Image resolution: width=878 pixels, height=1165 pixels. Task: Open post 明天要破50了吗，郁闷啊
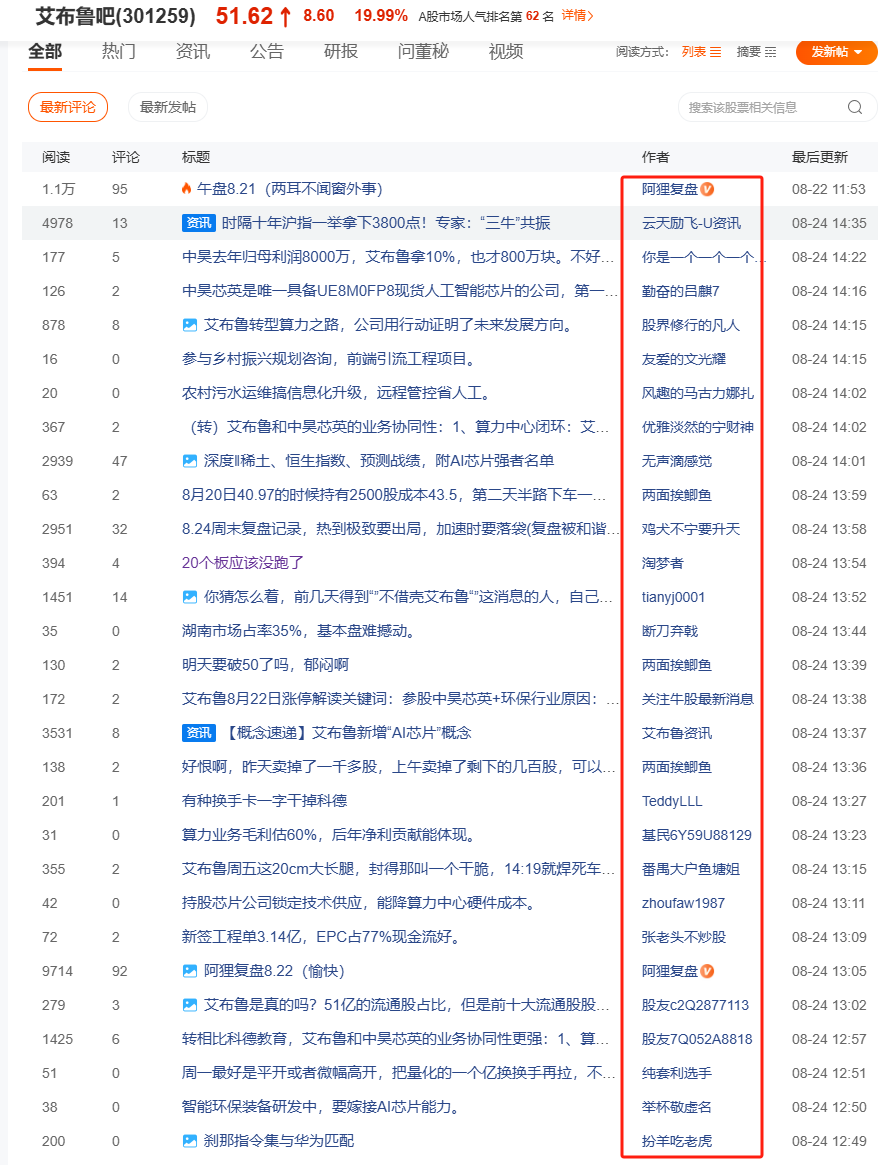pos(265,665)
